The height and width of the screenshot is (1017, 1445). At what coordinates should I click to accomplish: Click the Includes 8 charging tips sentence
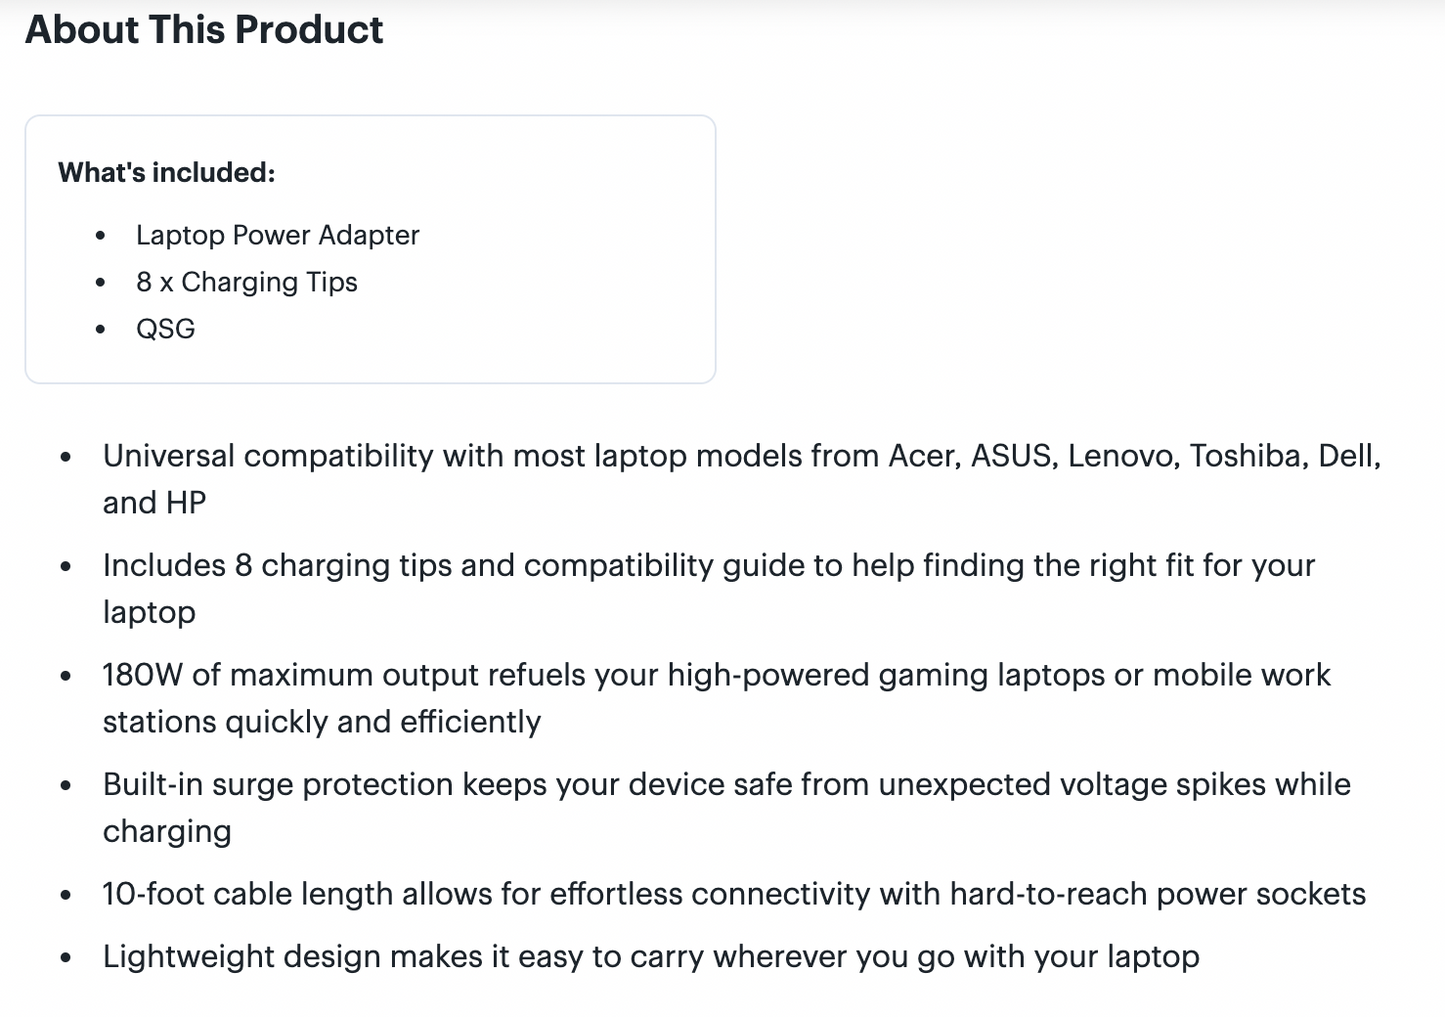(708, 566)
